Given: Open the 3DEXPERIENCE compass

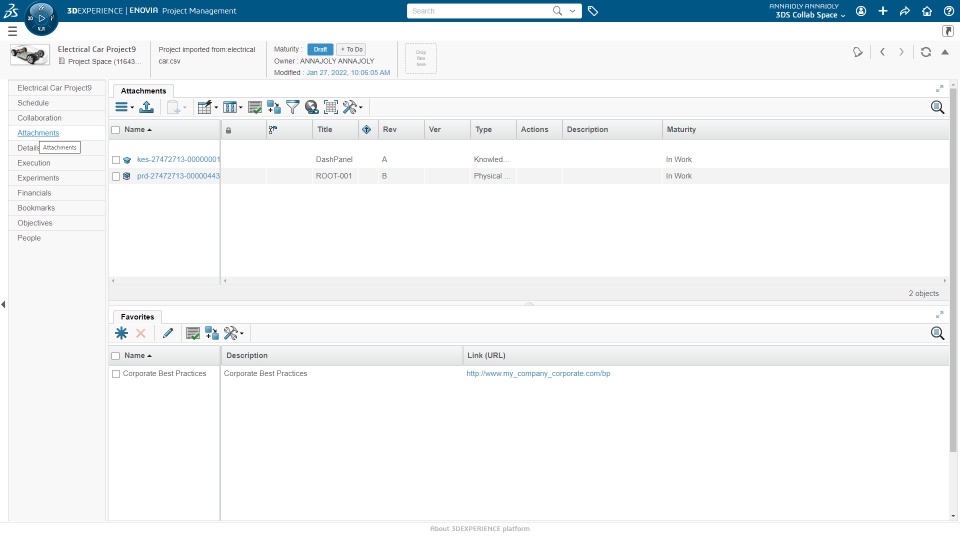Looking at the screenshot, I should click(41, 18).
